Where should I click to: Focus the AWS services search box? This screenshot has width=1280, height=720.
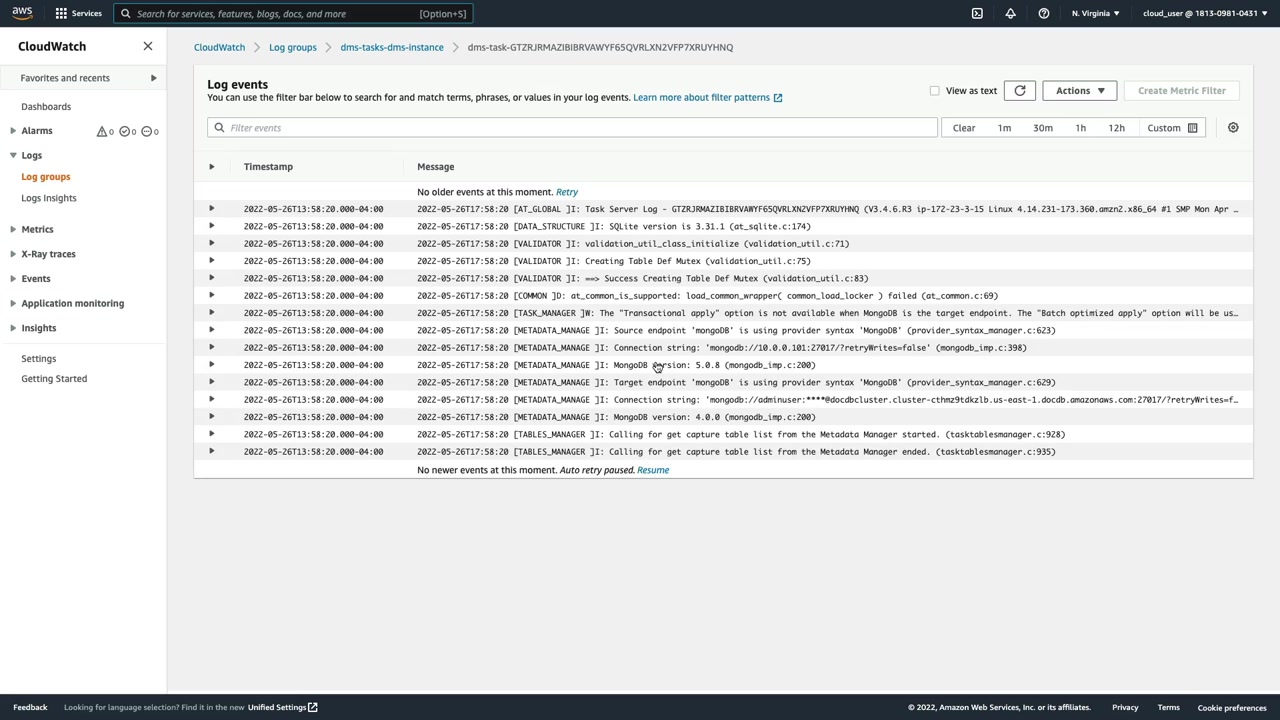(x=292, y=13)
